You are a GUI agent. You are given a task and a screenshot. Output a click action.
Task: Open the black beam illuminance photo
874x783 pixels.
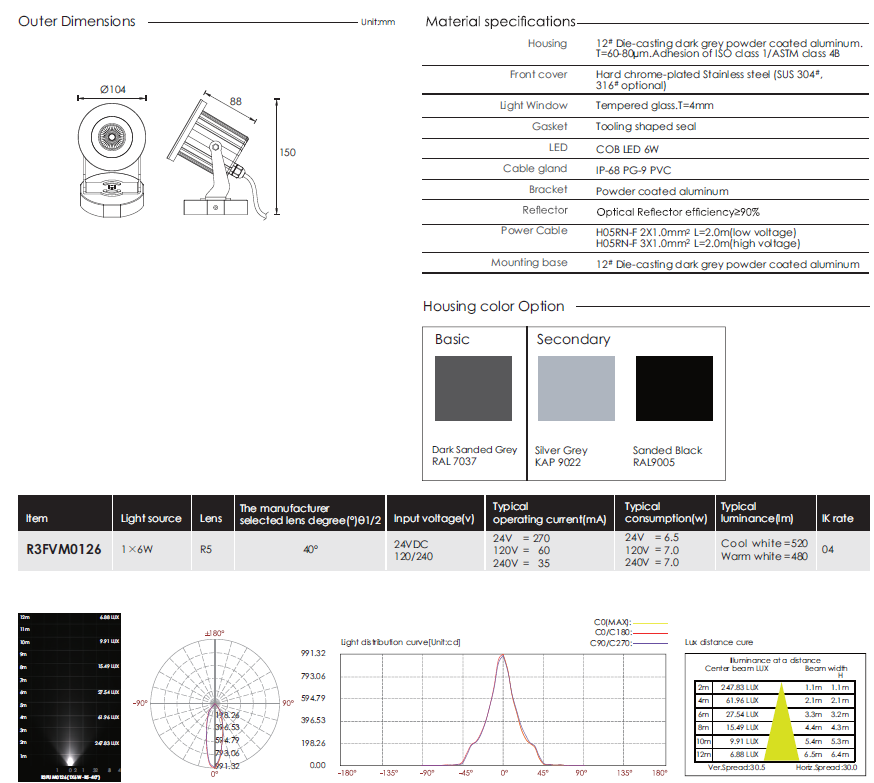(70, 695)
